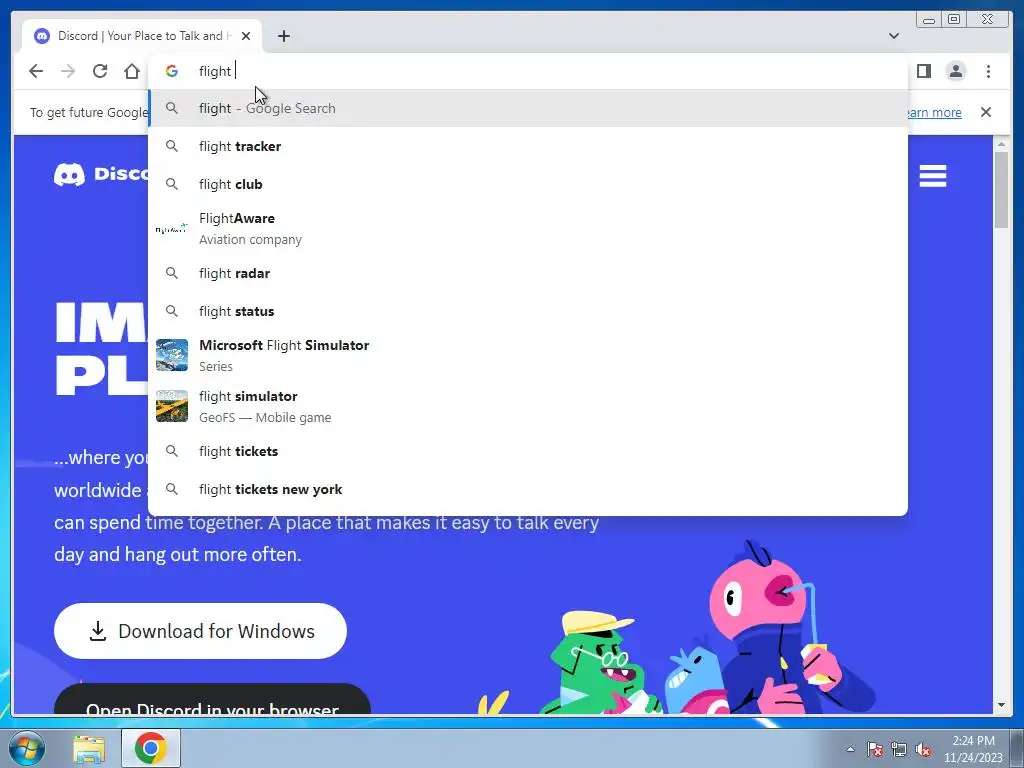
Task: Click the GeoFS game thumbnail image
Action: [172, 406]
